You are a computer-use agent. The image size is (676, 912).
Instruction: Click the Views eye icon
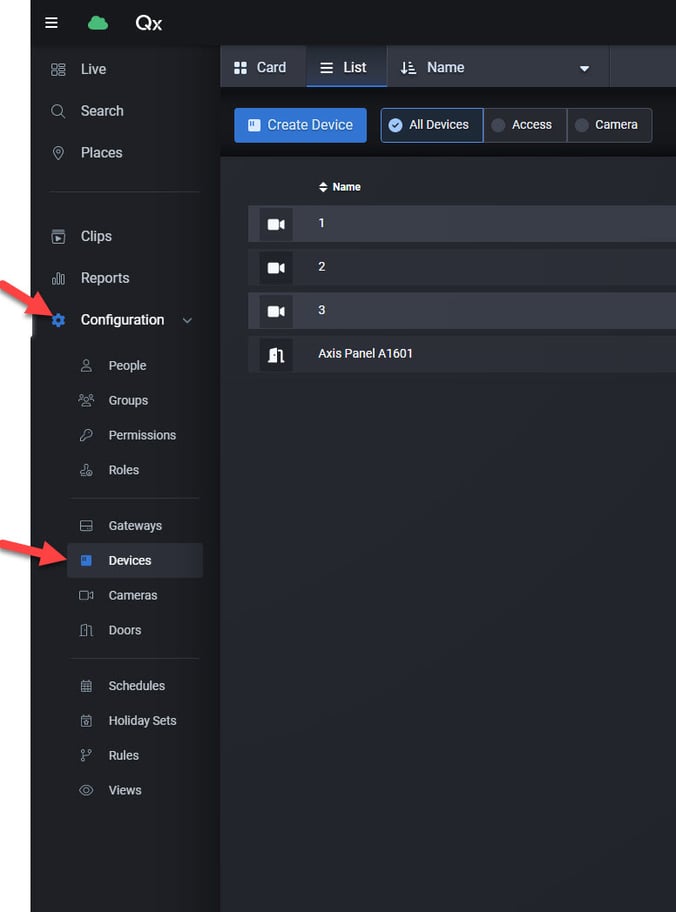tap(86, 790)
